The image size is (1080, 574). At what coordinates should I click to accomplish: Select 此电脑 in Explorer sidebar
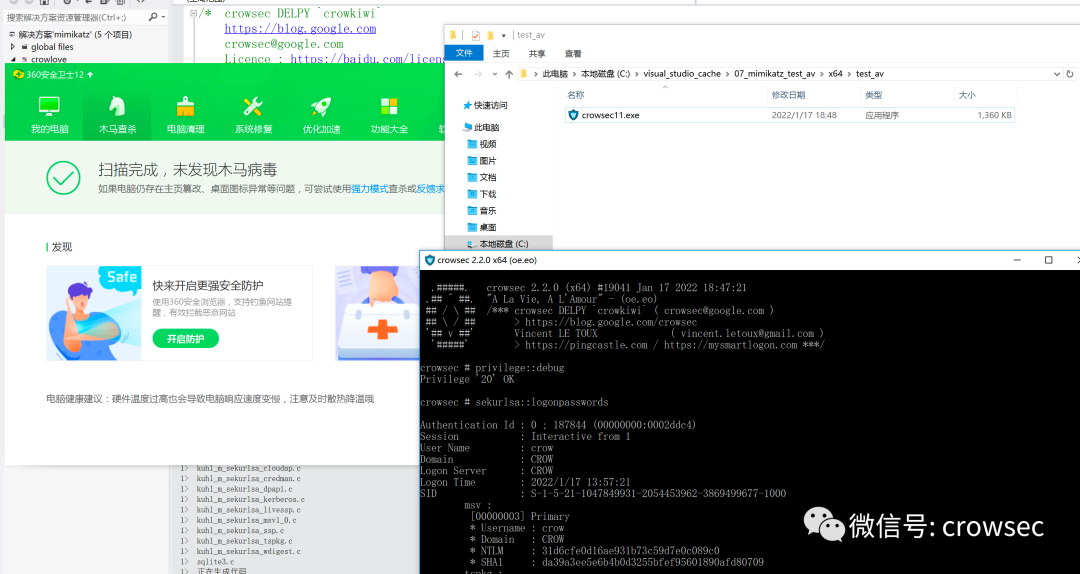480,127
